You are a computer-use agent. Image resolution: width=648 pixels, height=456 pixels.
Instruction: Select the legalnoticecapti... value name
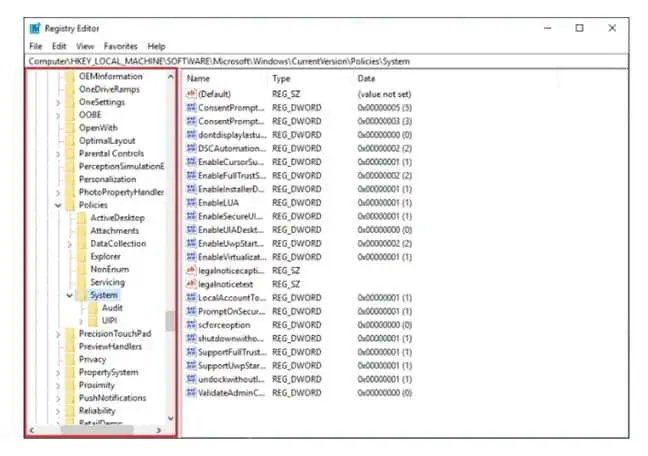tap(231, 271)
